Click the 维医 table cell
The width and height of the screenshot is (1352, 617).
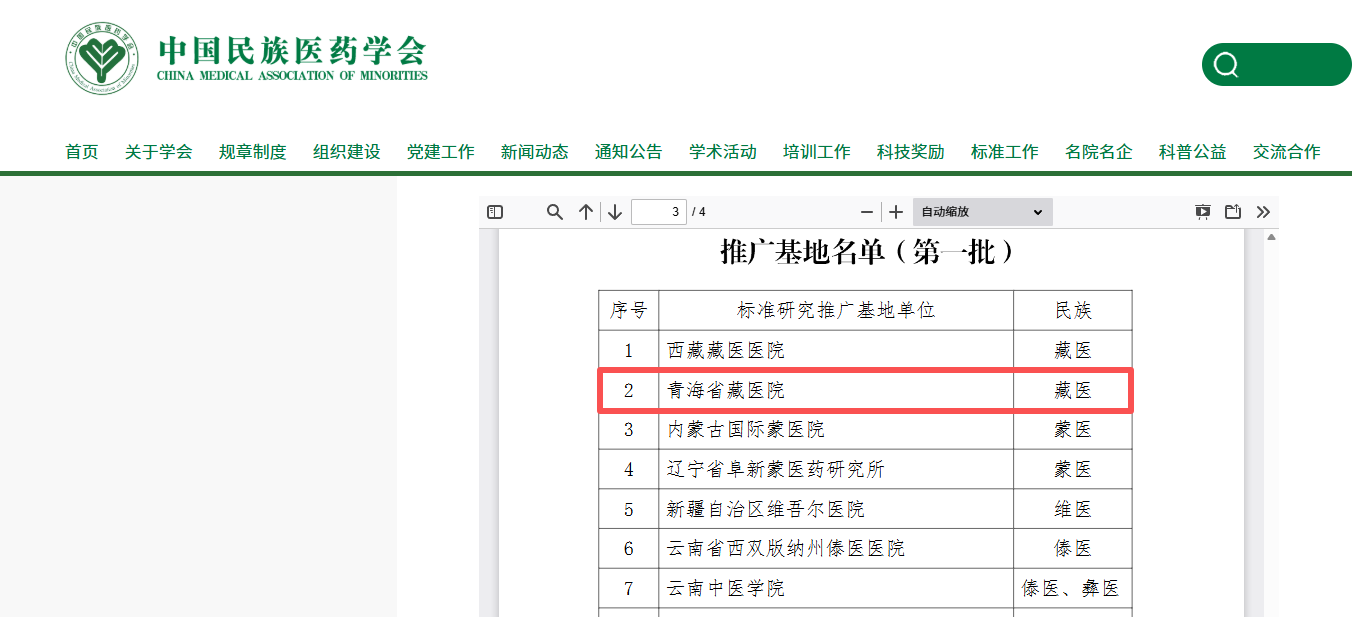point(1073,509)
